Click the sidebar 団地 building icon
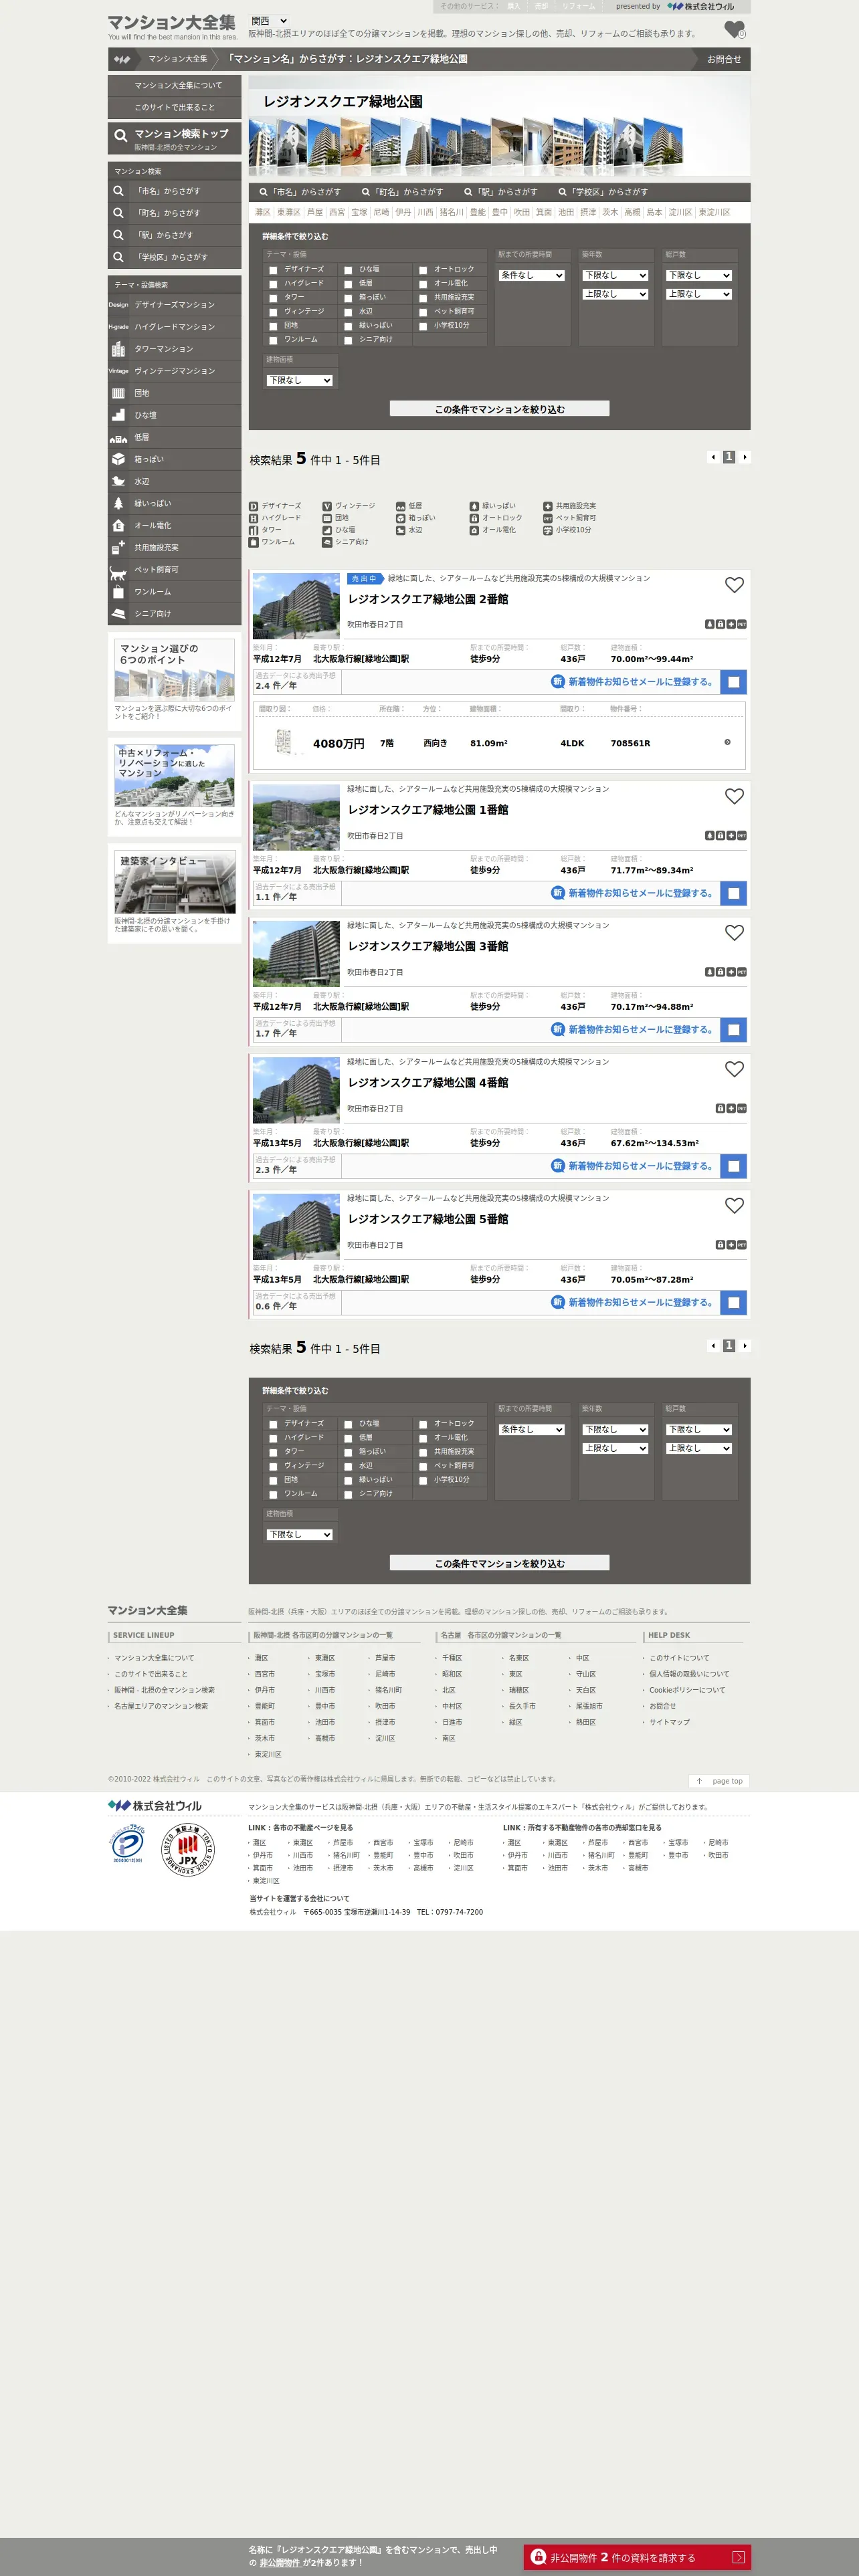This screenshot has height=2576, width=859. pos(118,393)
